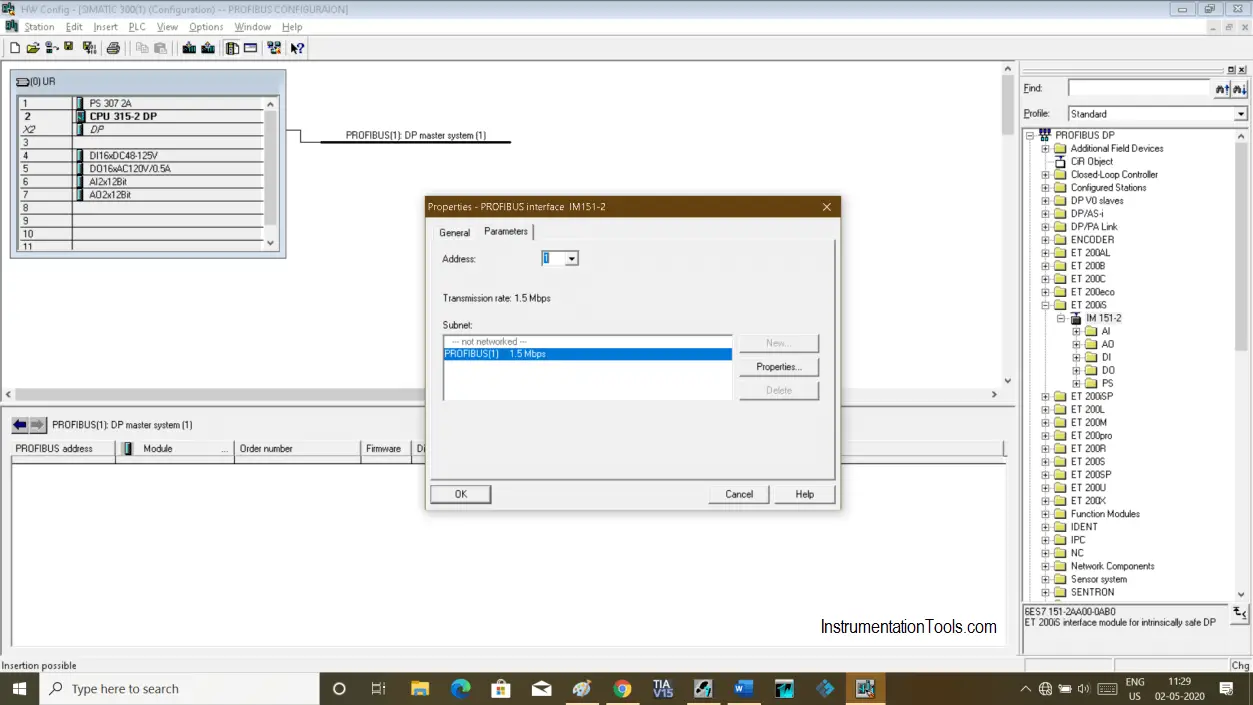Click the New station toolbar icon
The height and width of the screenshot is (705, 1253).
[x=15, y=47]
